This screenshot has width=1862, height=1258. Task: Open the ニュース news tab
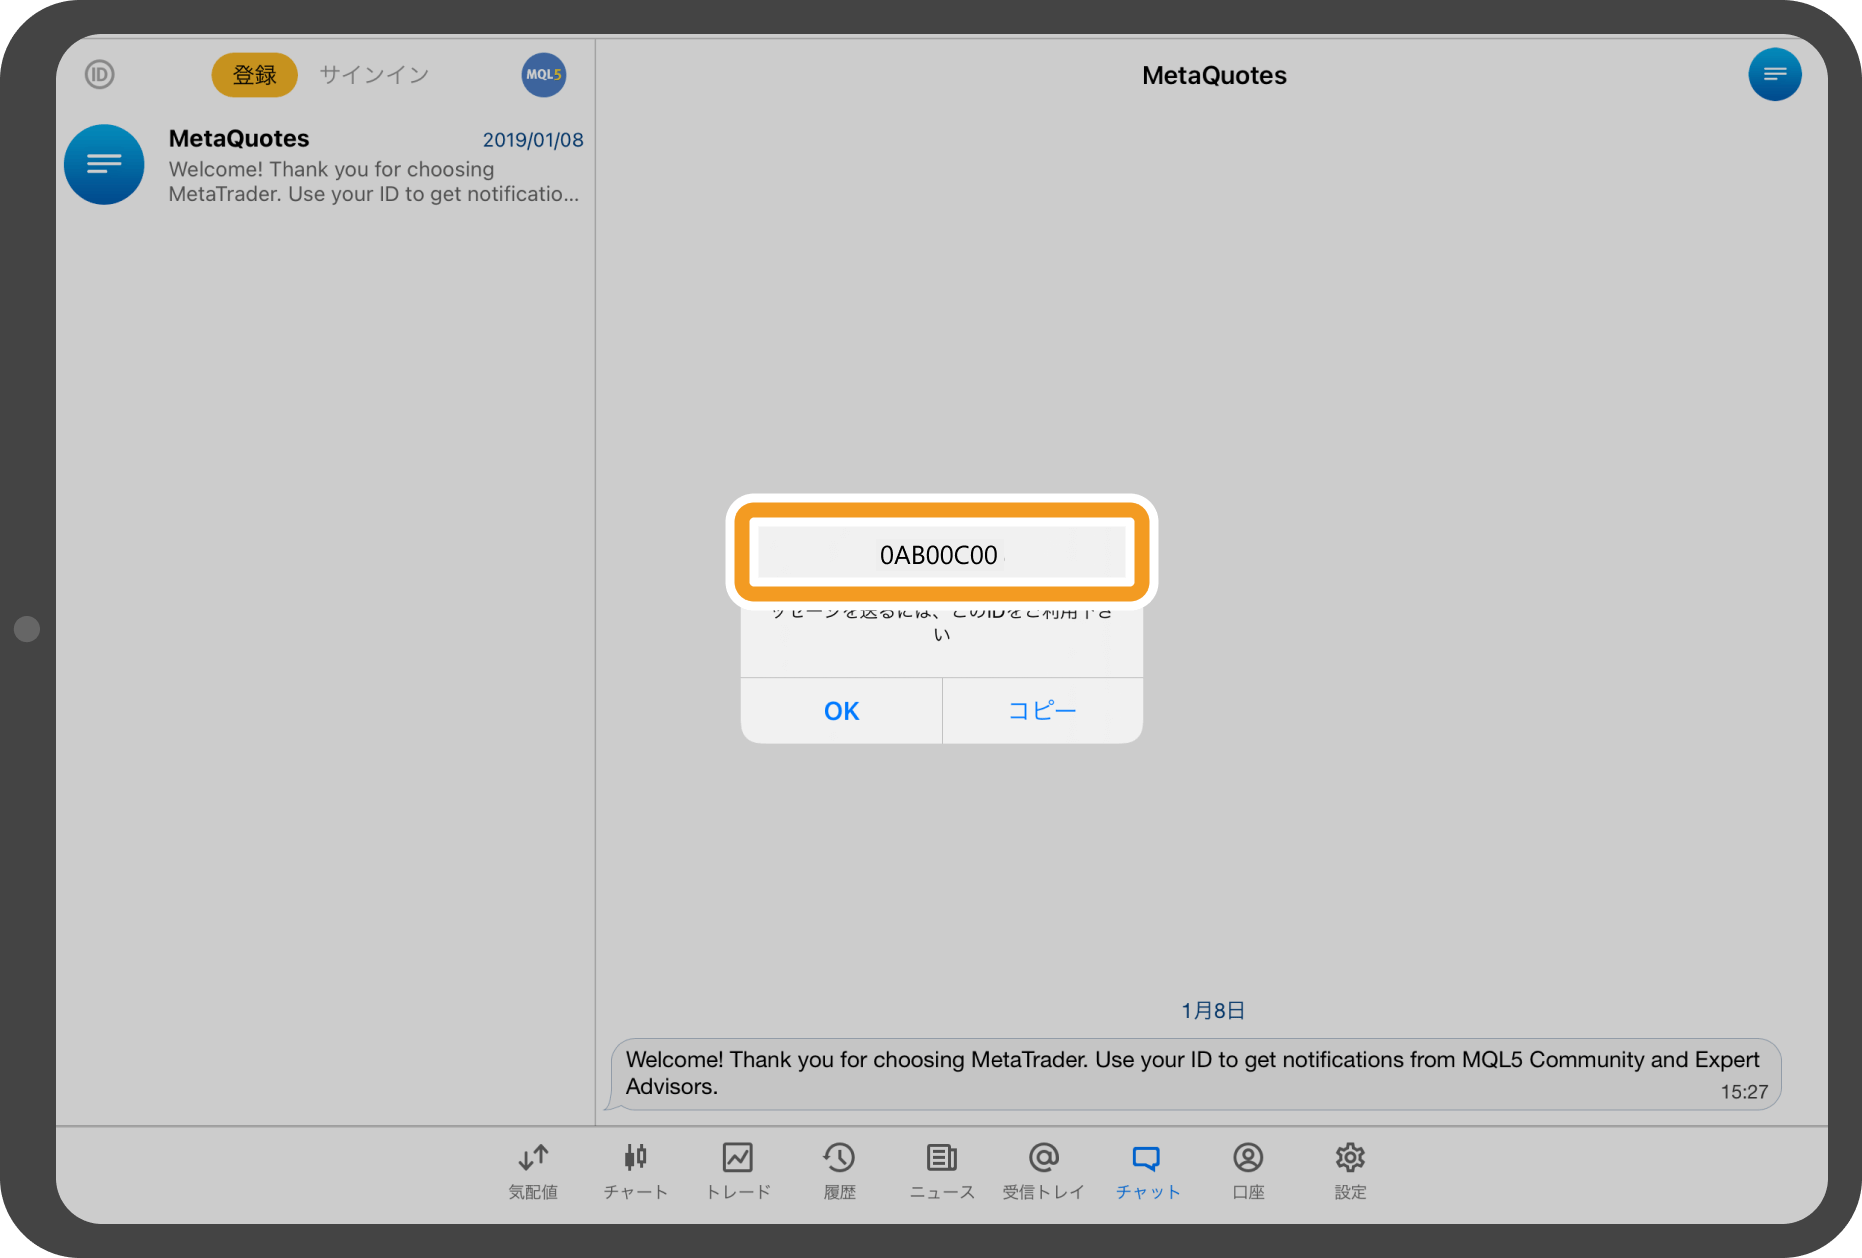tap(942, 1171)
